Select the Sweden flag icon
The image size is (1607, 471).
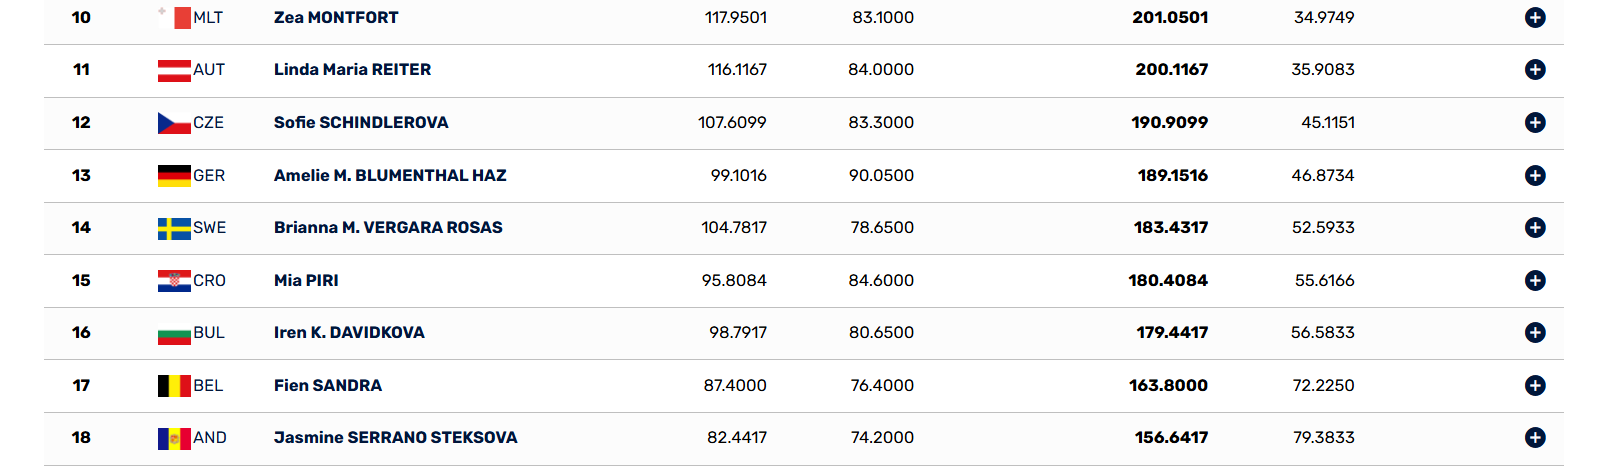(174, 228)
